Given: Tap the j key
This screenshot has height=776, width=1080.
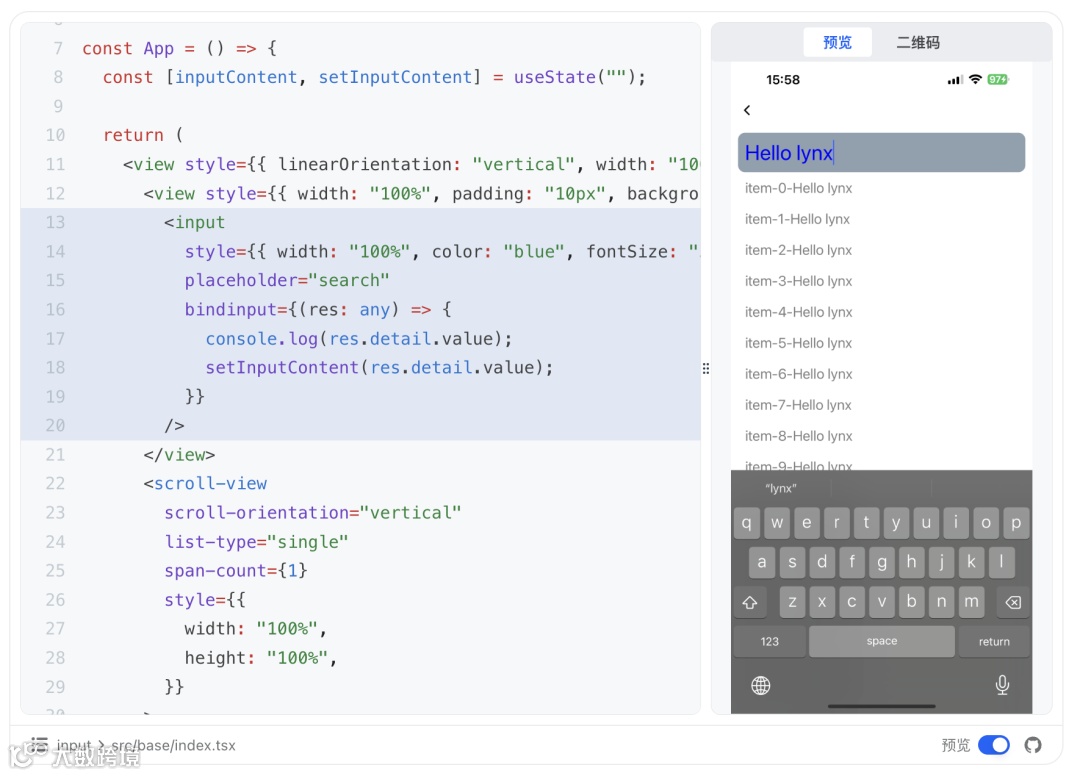Looking at the screenshot, I should (x=942, y=562).
